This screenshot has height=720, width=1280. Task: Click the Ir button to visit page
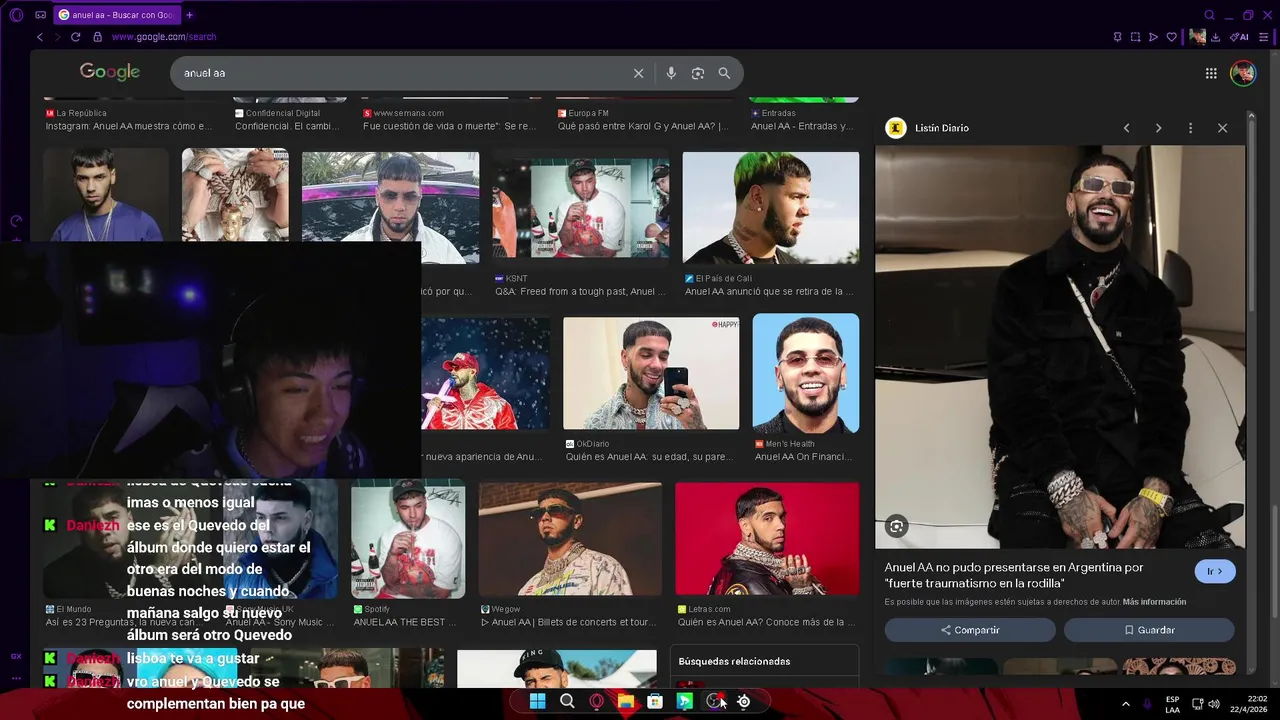(1215, 571)
